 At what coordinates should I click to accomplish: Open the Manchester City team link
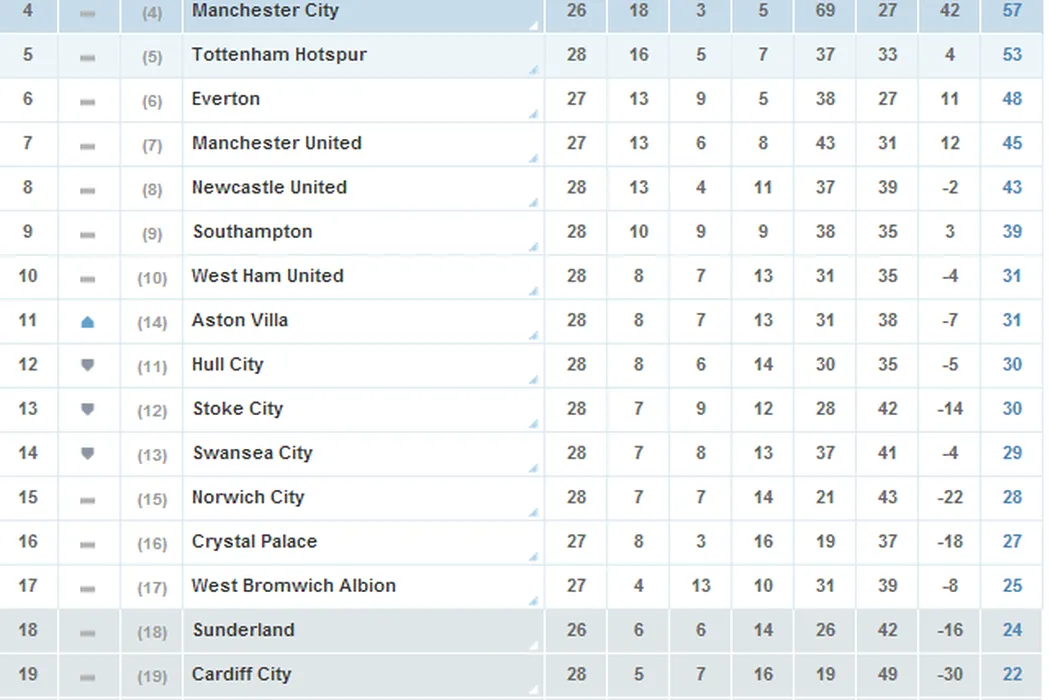[265, 11]
